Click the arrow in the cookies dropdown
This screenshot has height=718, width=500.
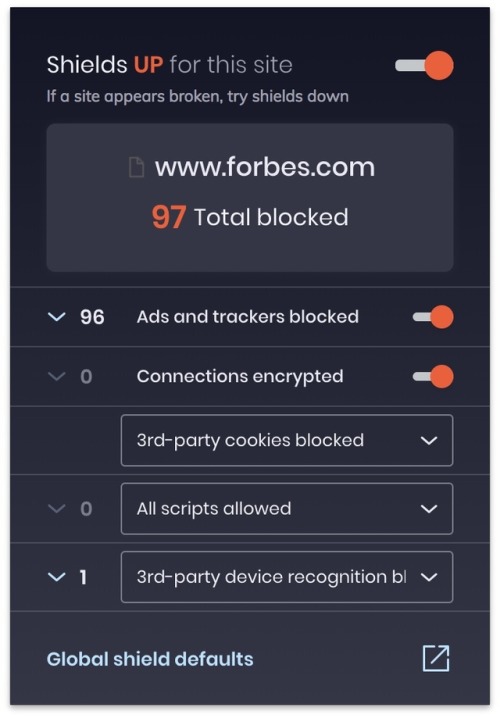point(429,441)
